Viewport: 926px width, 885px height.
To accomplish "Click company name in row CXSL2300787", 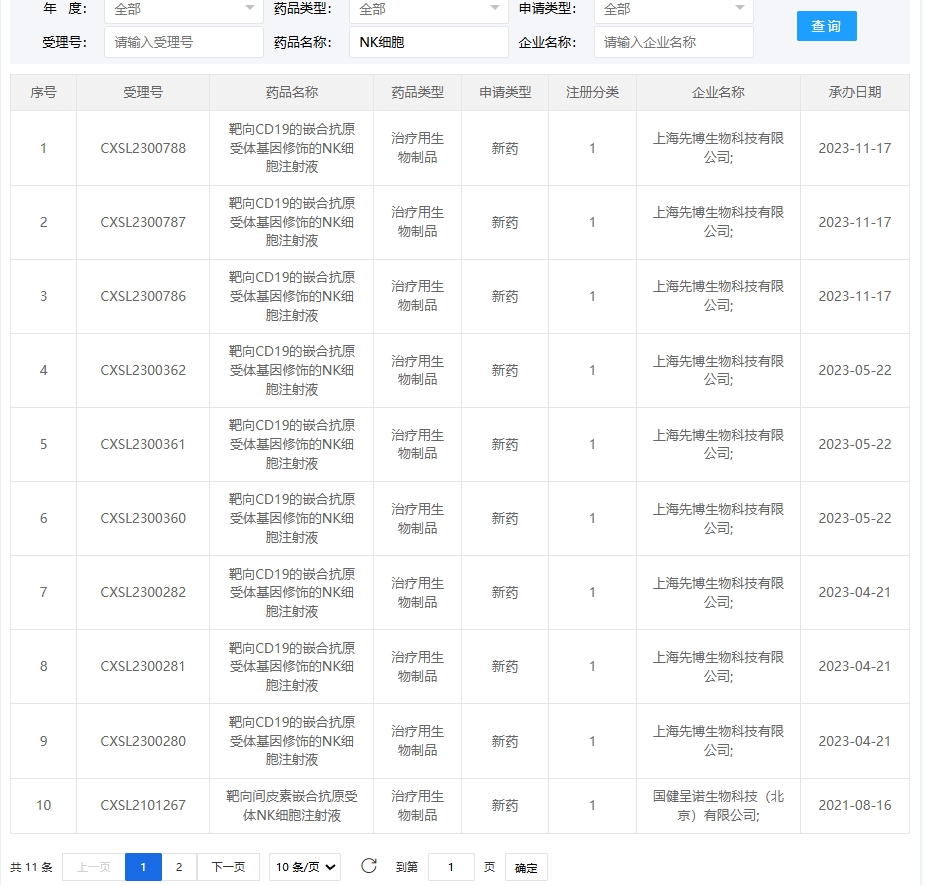I will pos(718,222).
